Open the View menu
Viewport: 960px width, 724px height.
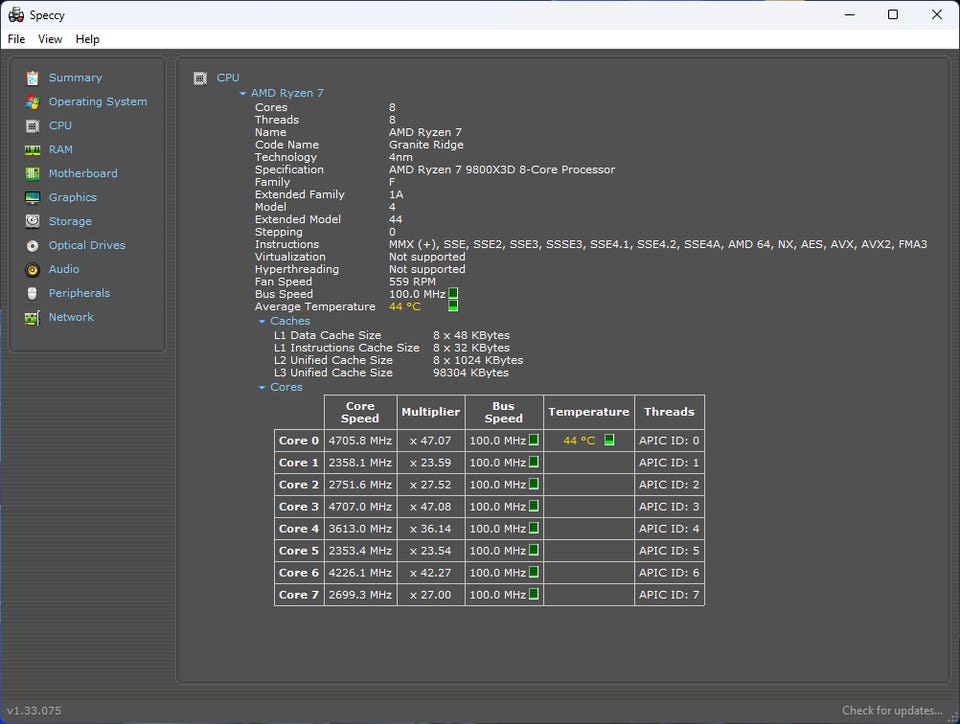pos(50,39)
